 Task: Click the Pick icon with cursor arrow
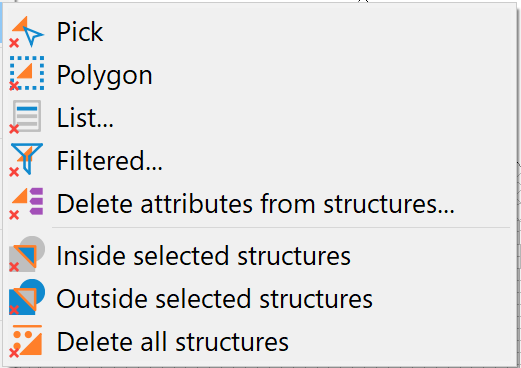(27, 32)
